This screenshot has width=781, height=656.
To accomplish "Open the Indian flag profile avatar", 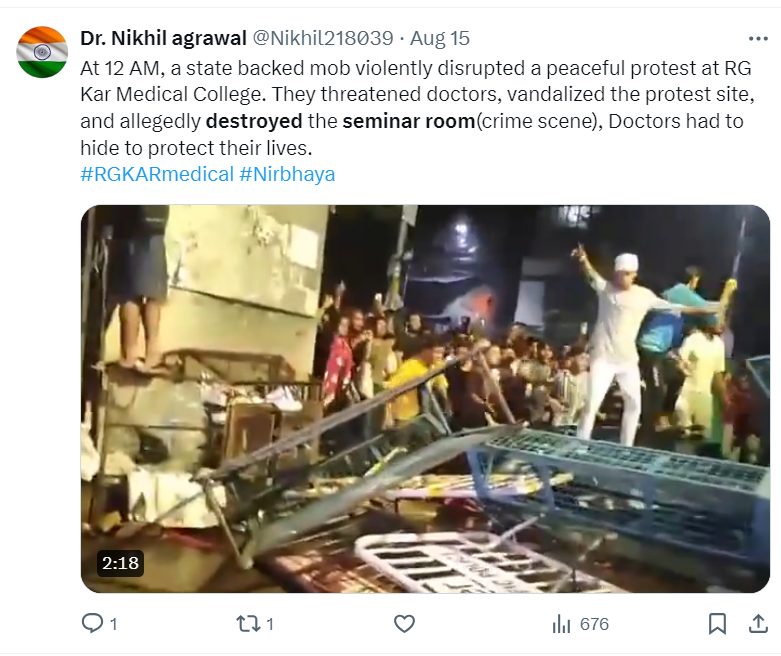I will (x=42, y=52).
